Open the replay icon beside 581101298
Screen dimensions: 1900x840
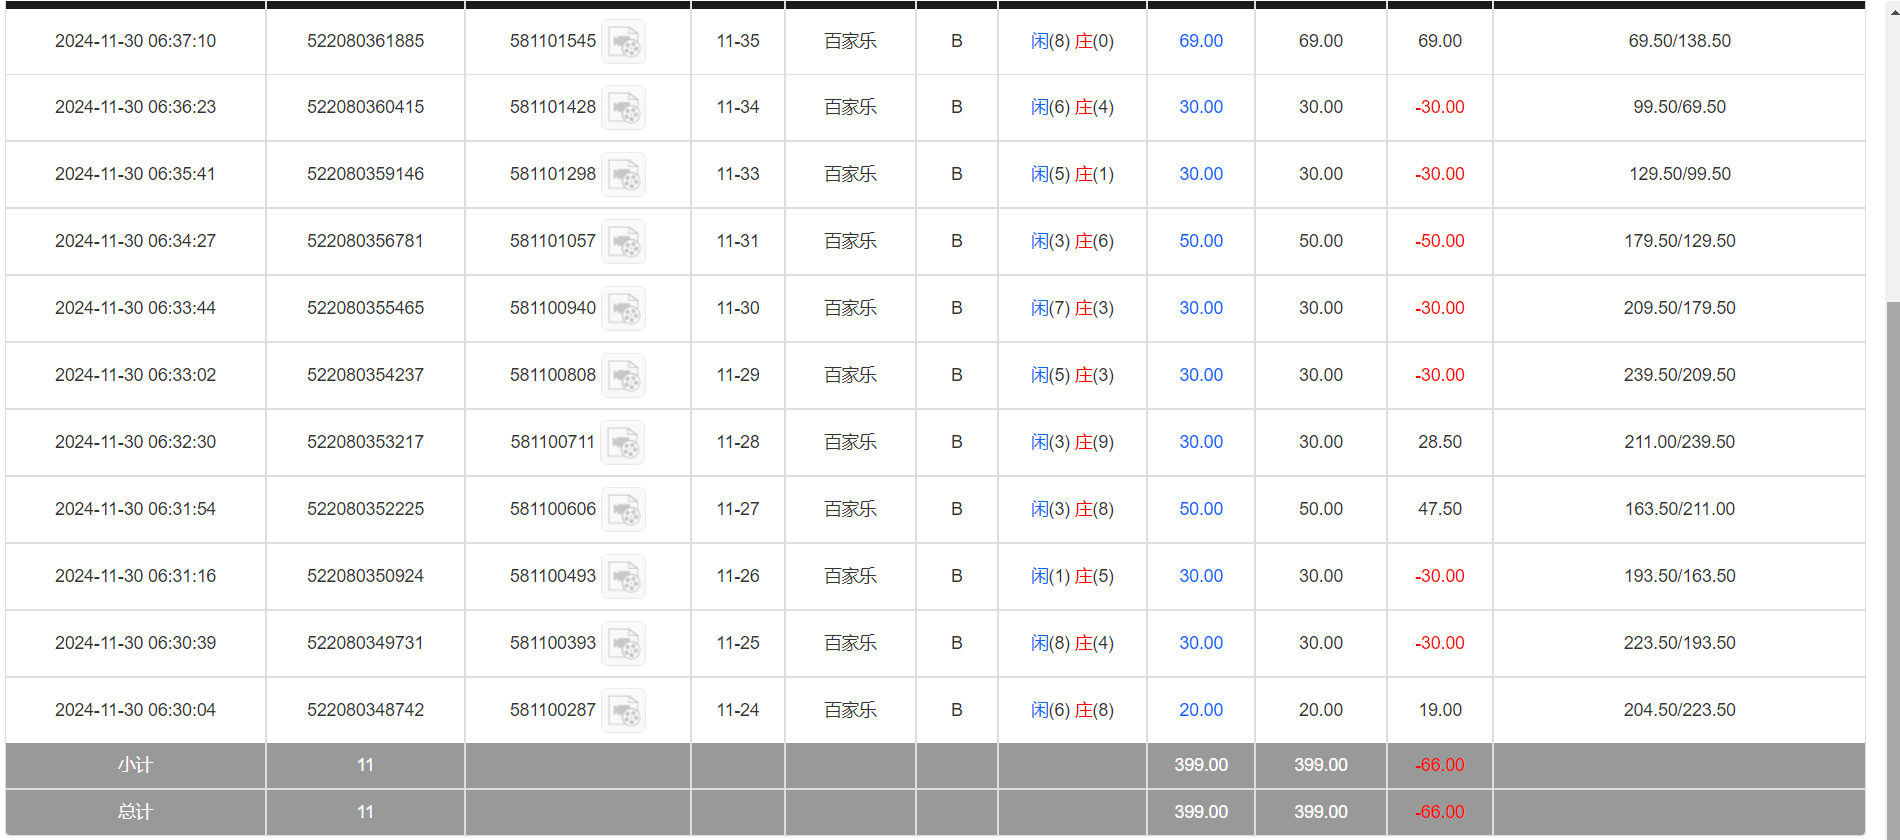623,175
